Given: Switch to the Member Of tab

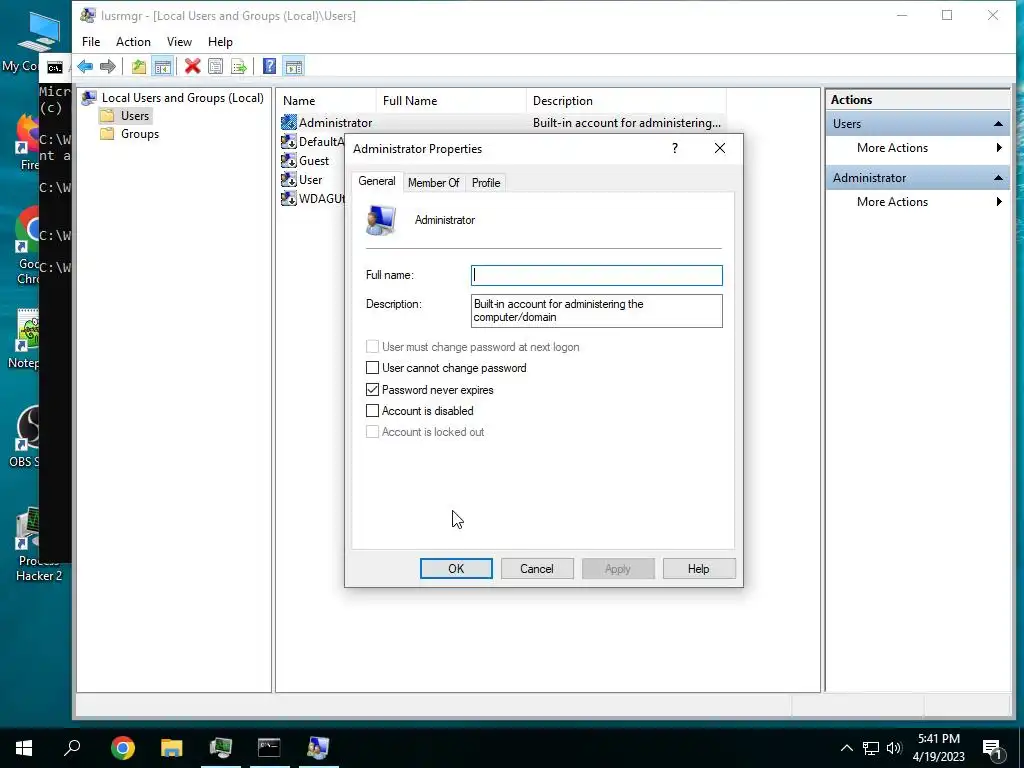Looking at the screenshot, I should (x=434, y=183).
